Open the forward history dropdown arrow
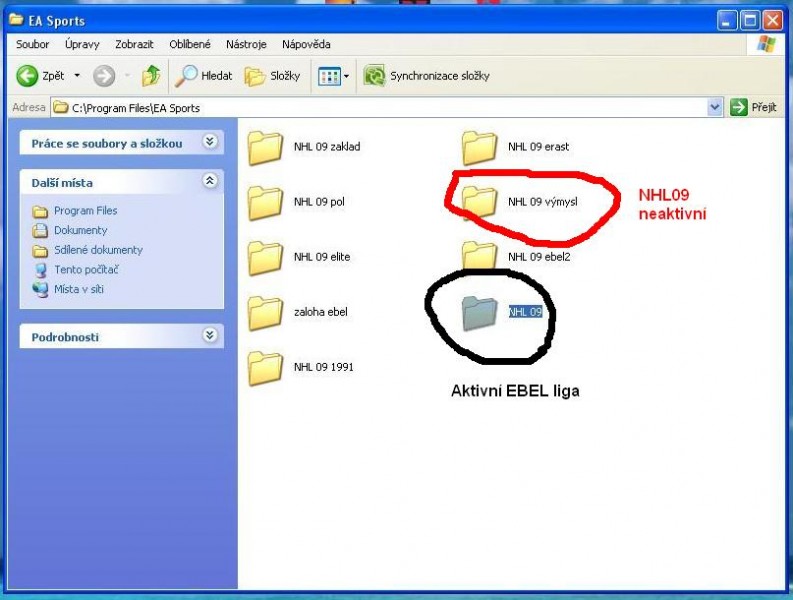793x600 pixels. [127, 76]
